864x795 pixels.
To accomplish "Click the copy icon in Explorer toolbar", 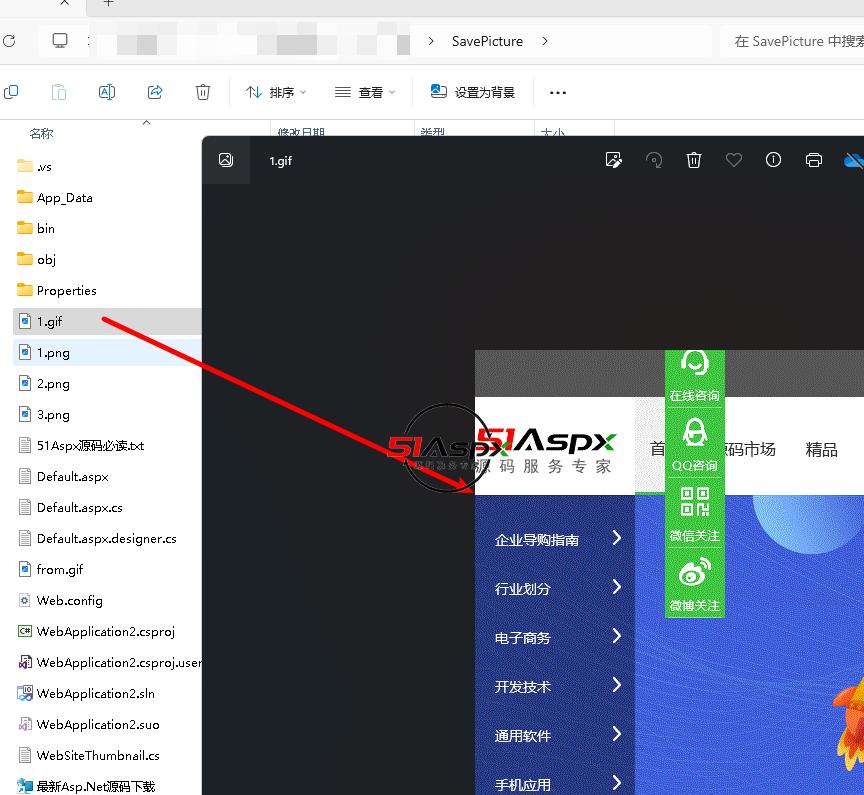I will [11, 92].
